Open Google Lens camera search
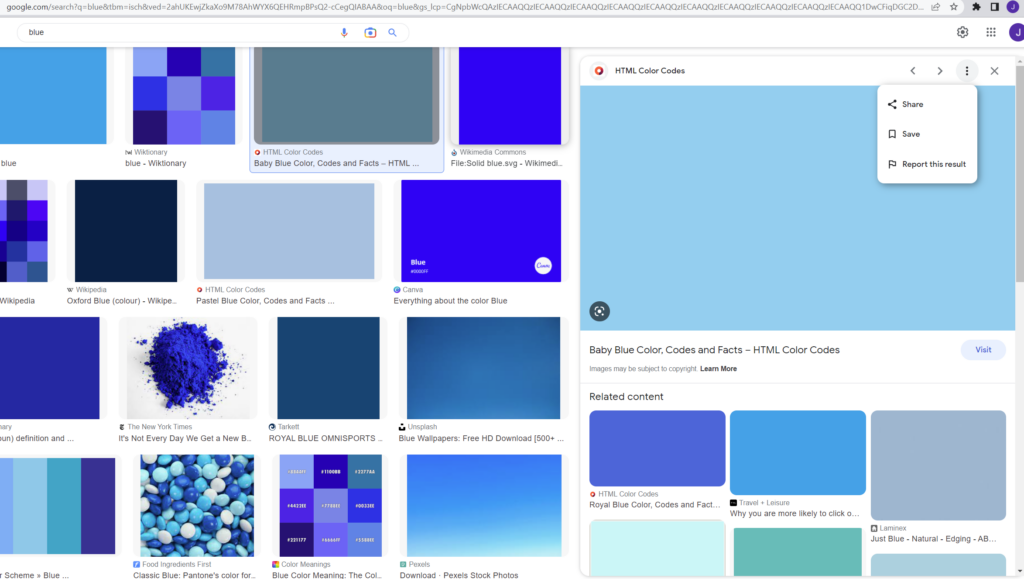 [x=370, y=32]
